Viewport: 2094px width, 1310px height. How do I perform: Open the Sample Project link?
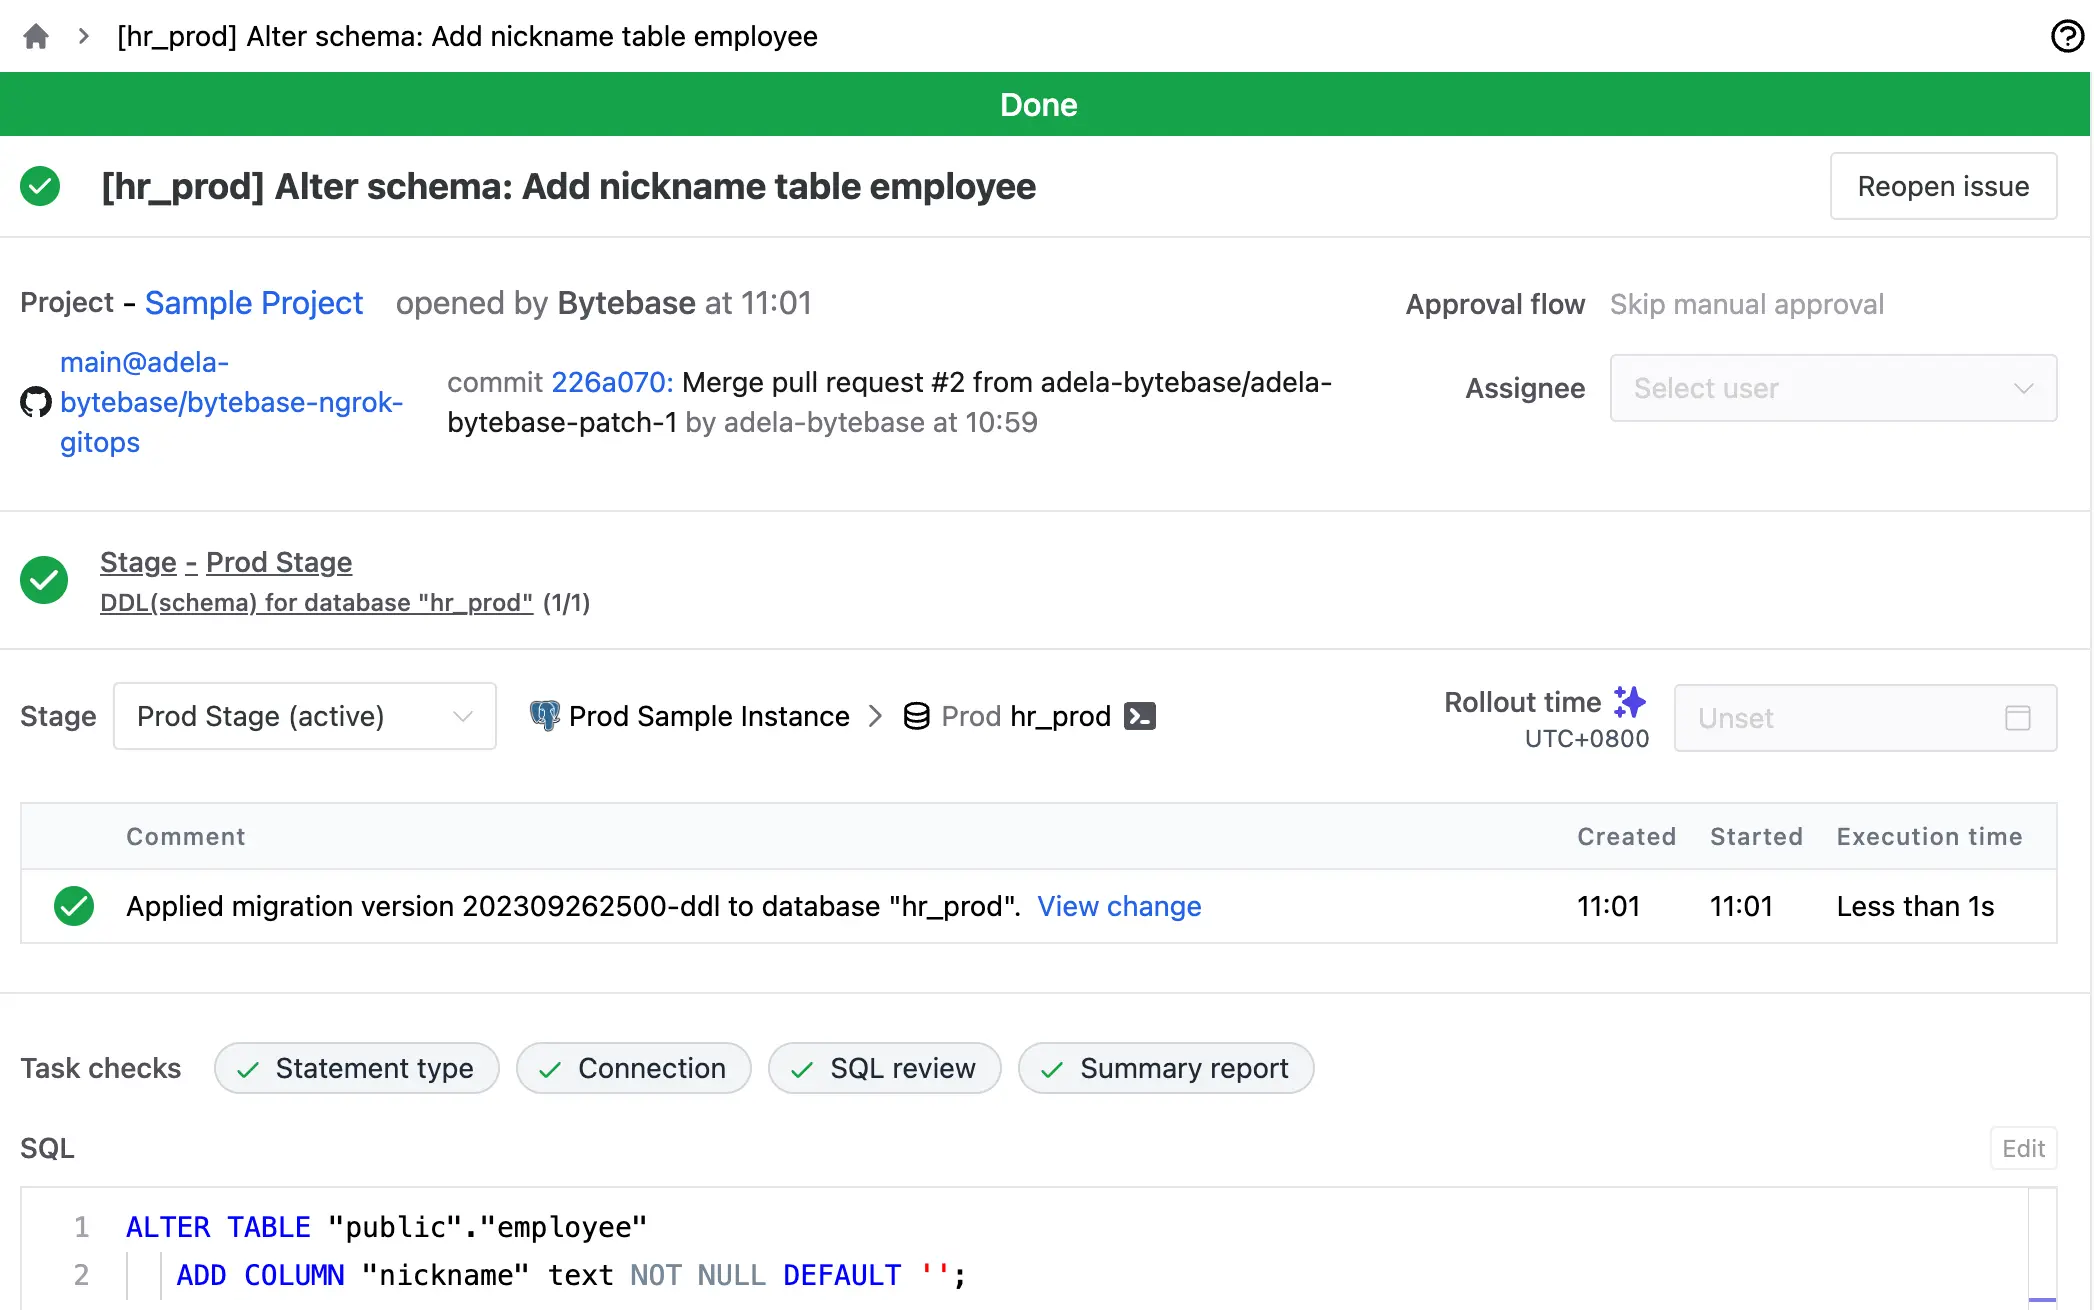254,303
